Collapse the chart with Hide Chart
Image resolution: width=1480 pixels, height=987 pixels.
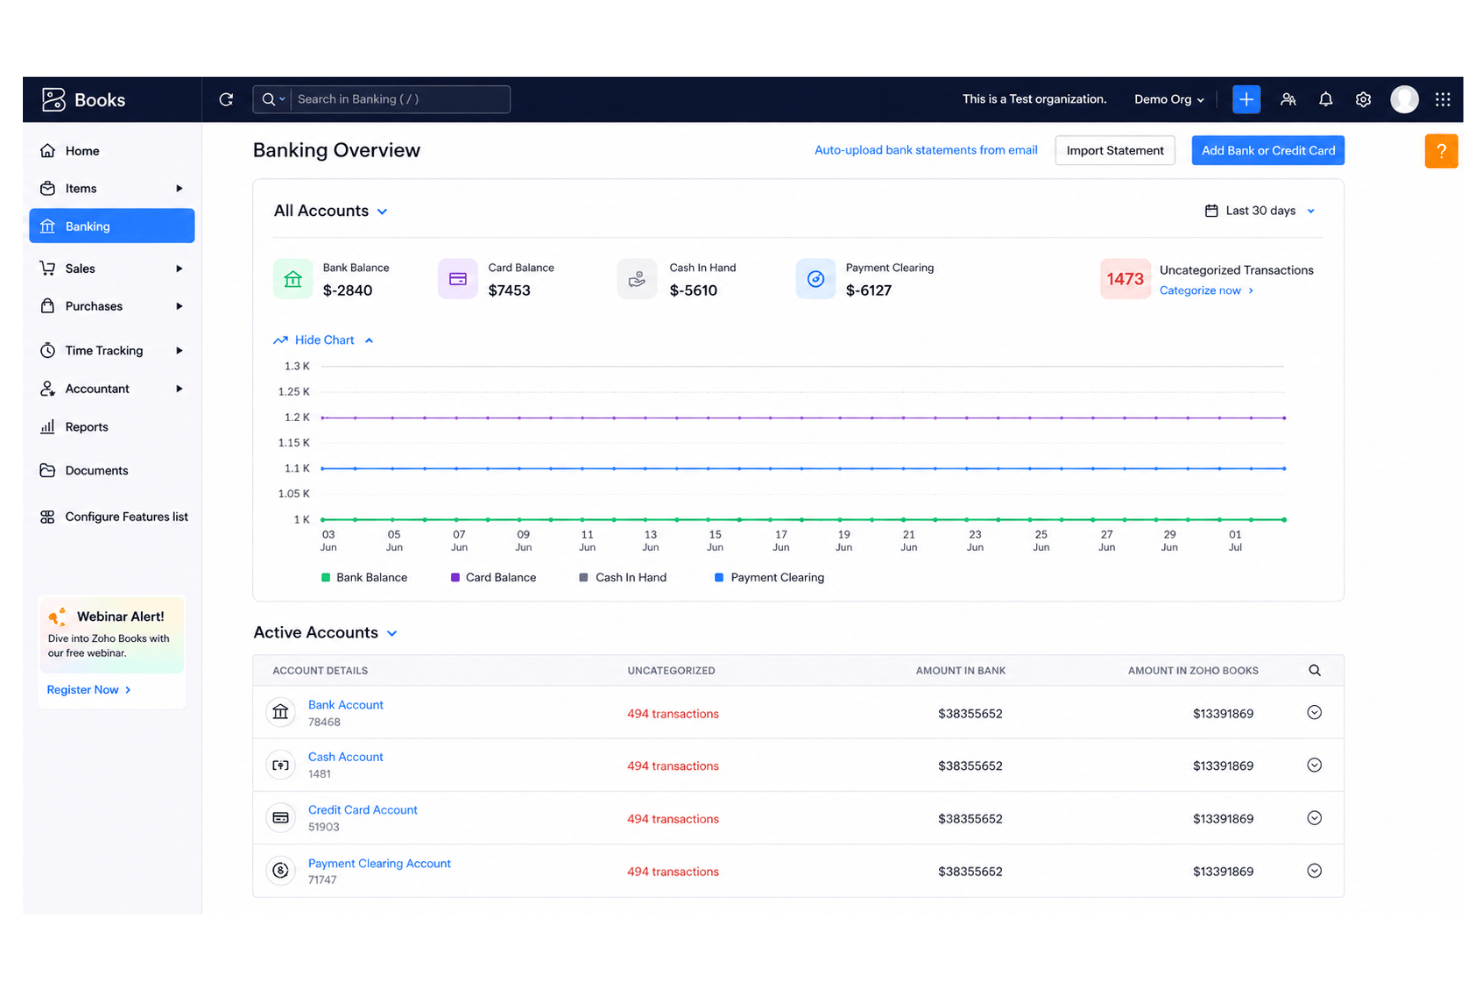pyautogui.click(x=324, y=340)
